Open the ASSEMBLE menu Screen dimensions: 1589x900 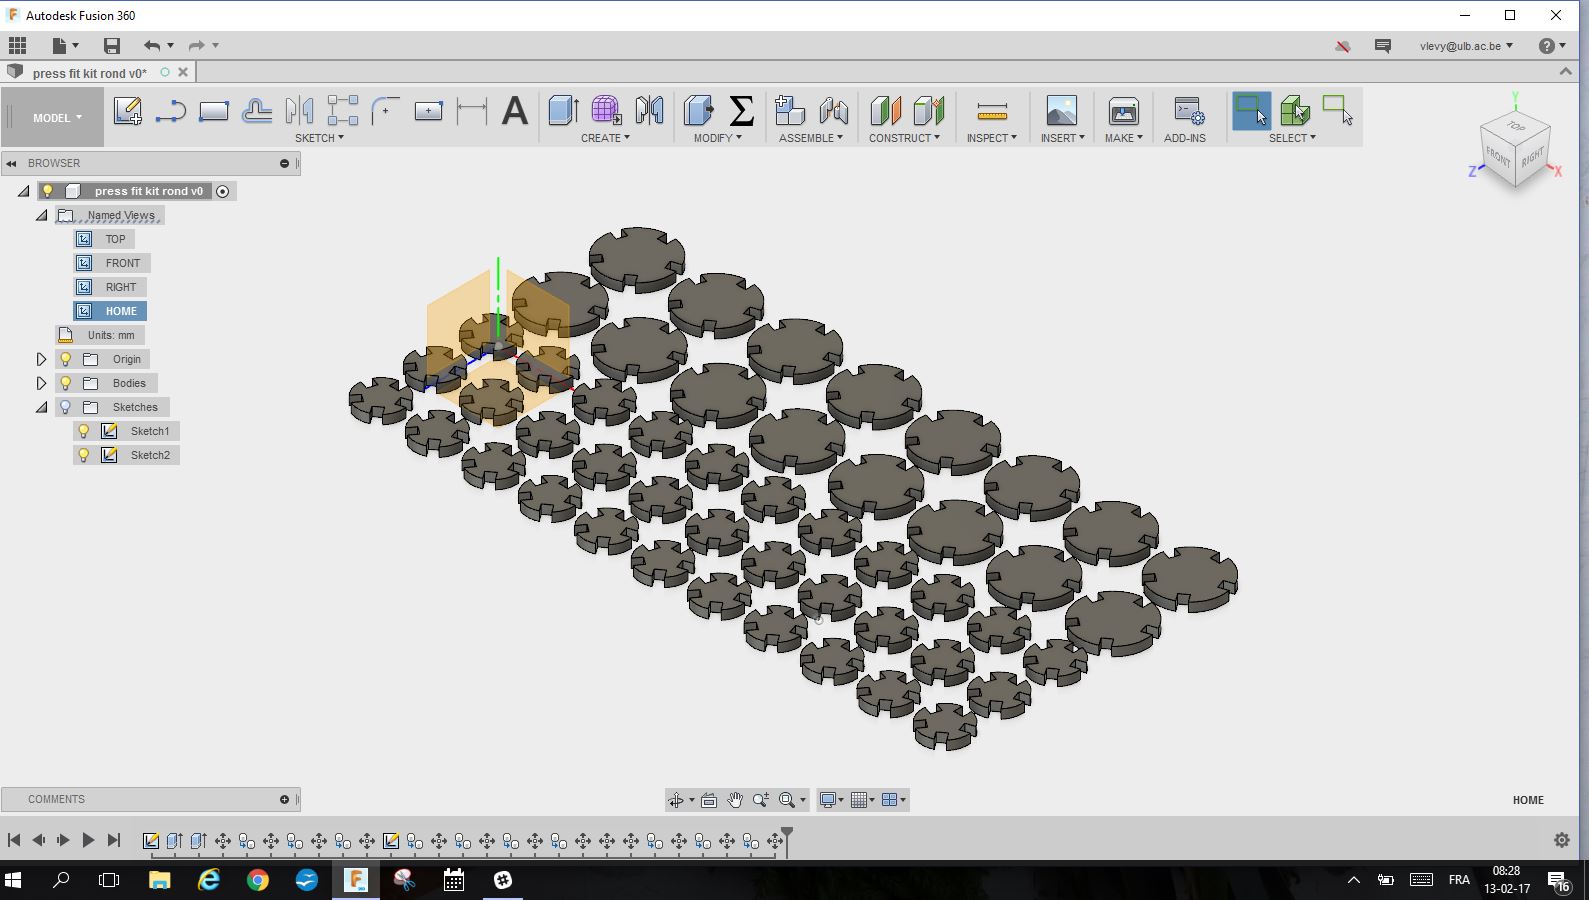(810, 138)
